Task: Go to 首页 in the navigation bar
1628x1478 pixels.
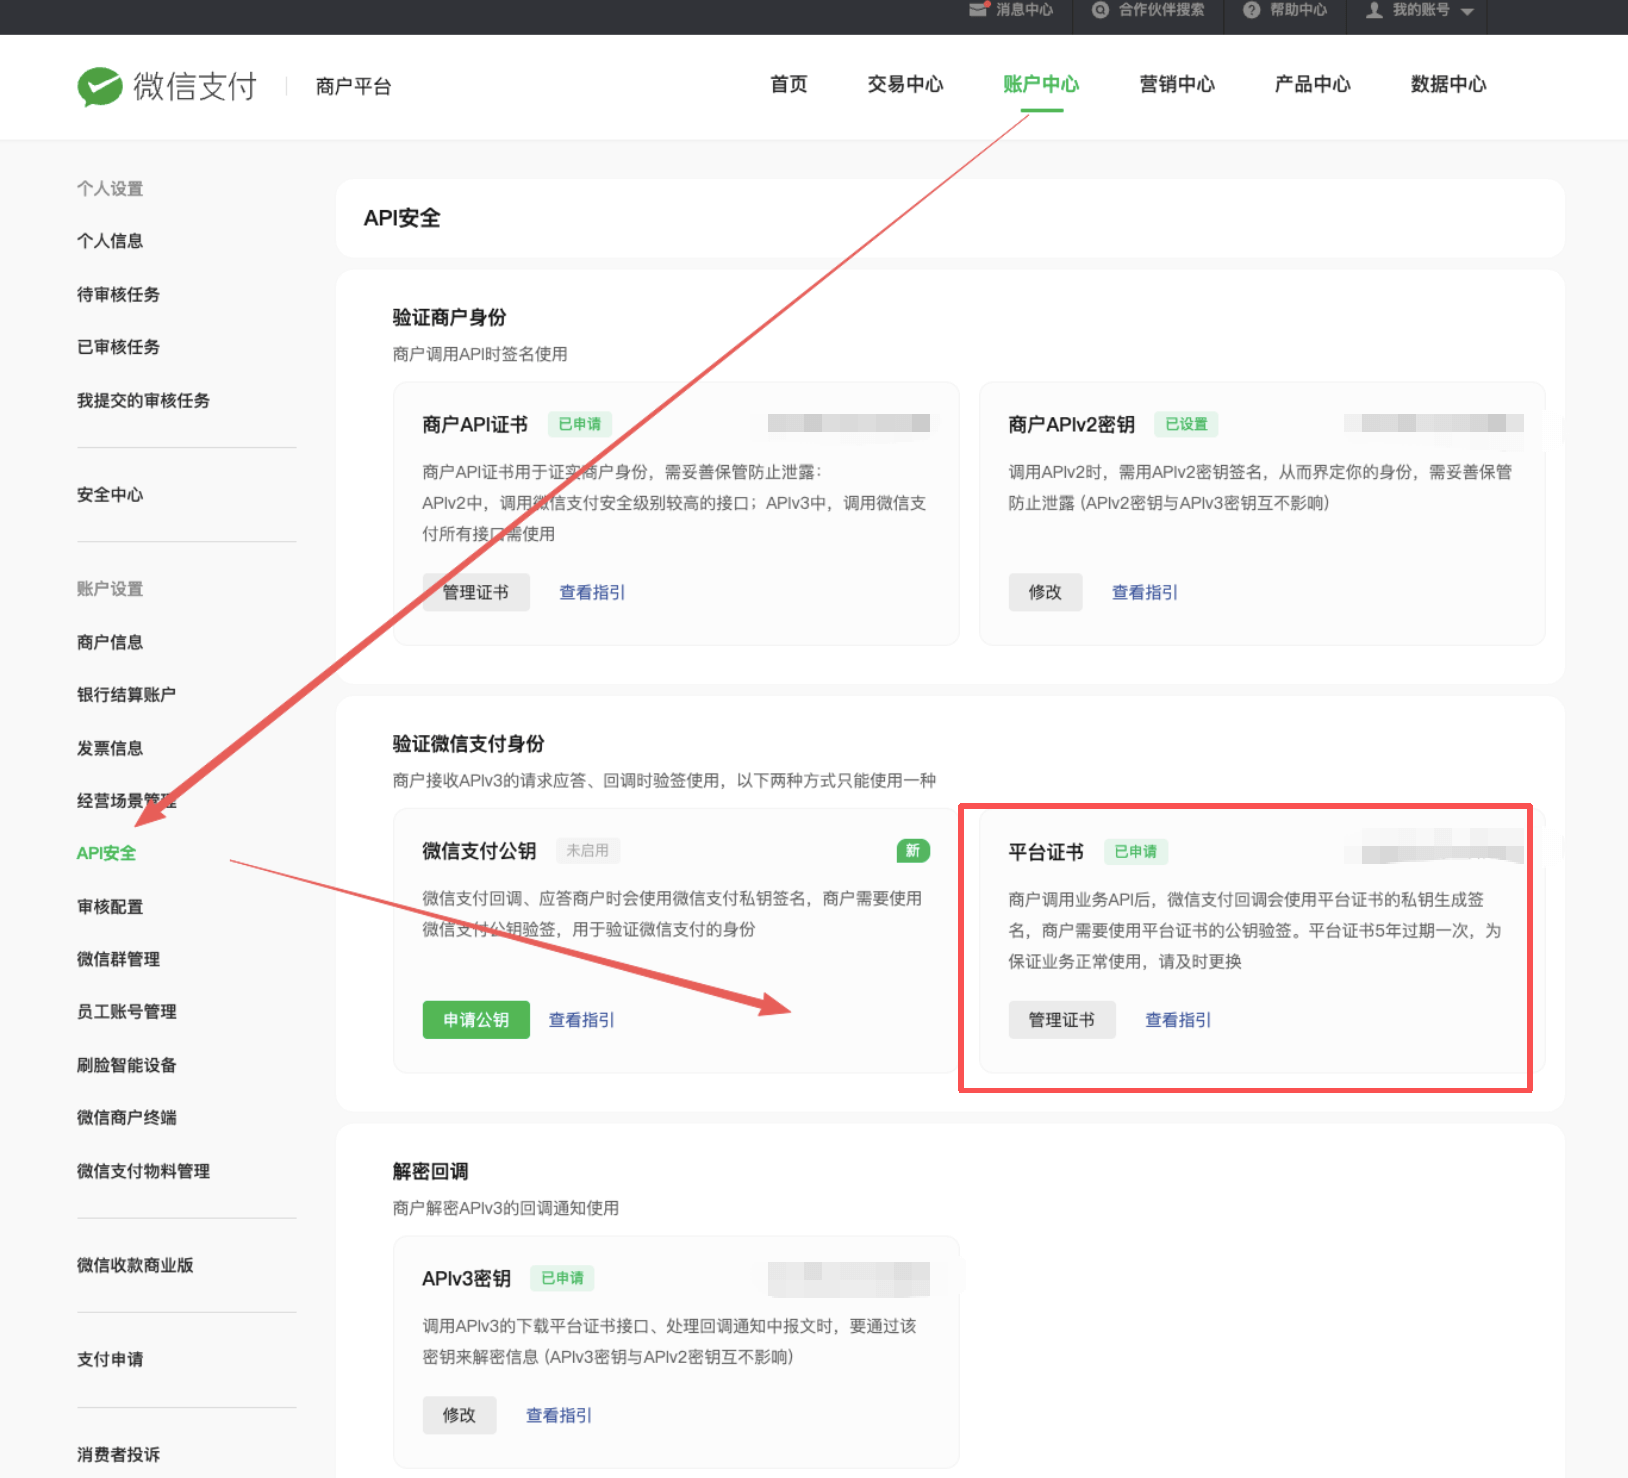Action: 788,85
